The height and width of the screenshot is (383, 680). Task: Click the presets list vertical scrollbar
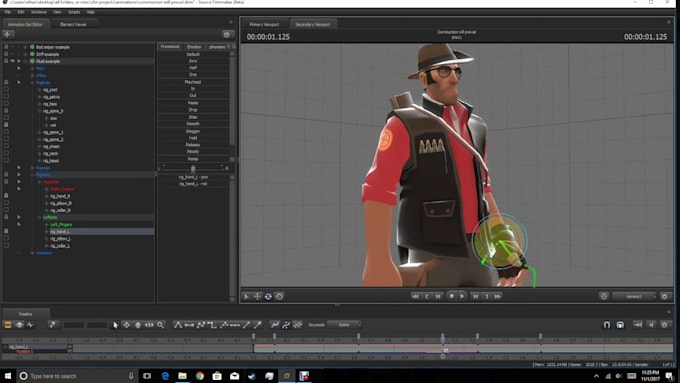(x=232, y=100)
